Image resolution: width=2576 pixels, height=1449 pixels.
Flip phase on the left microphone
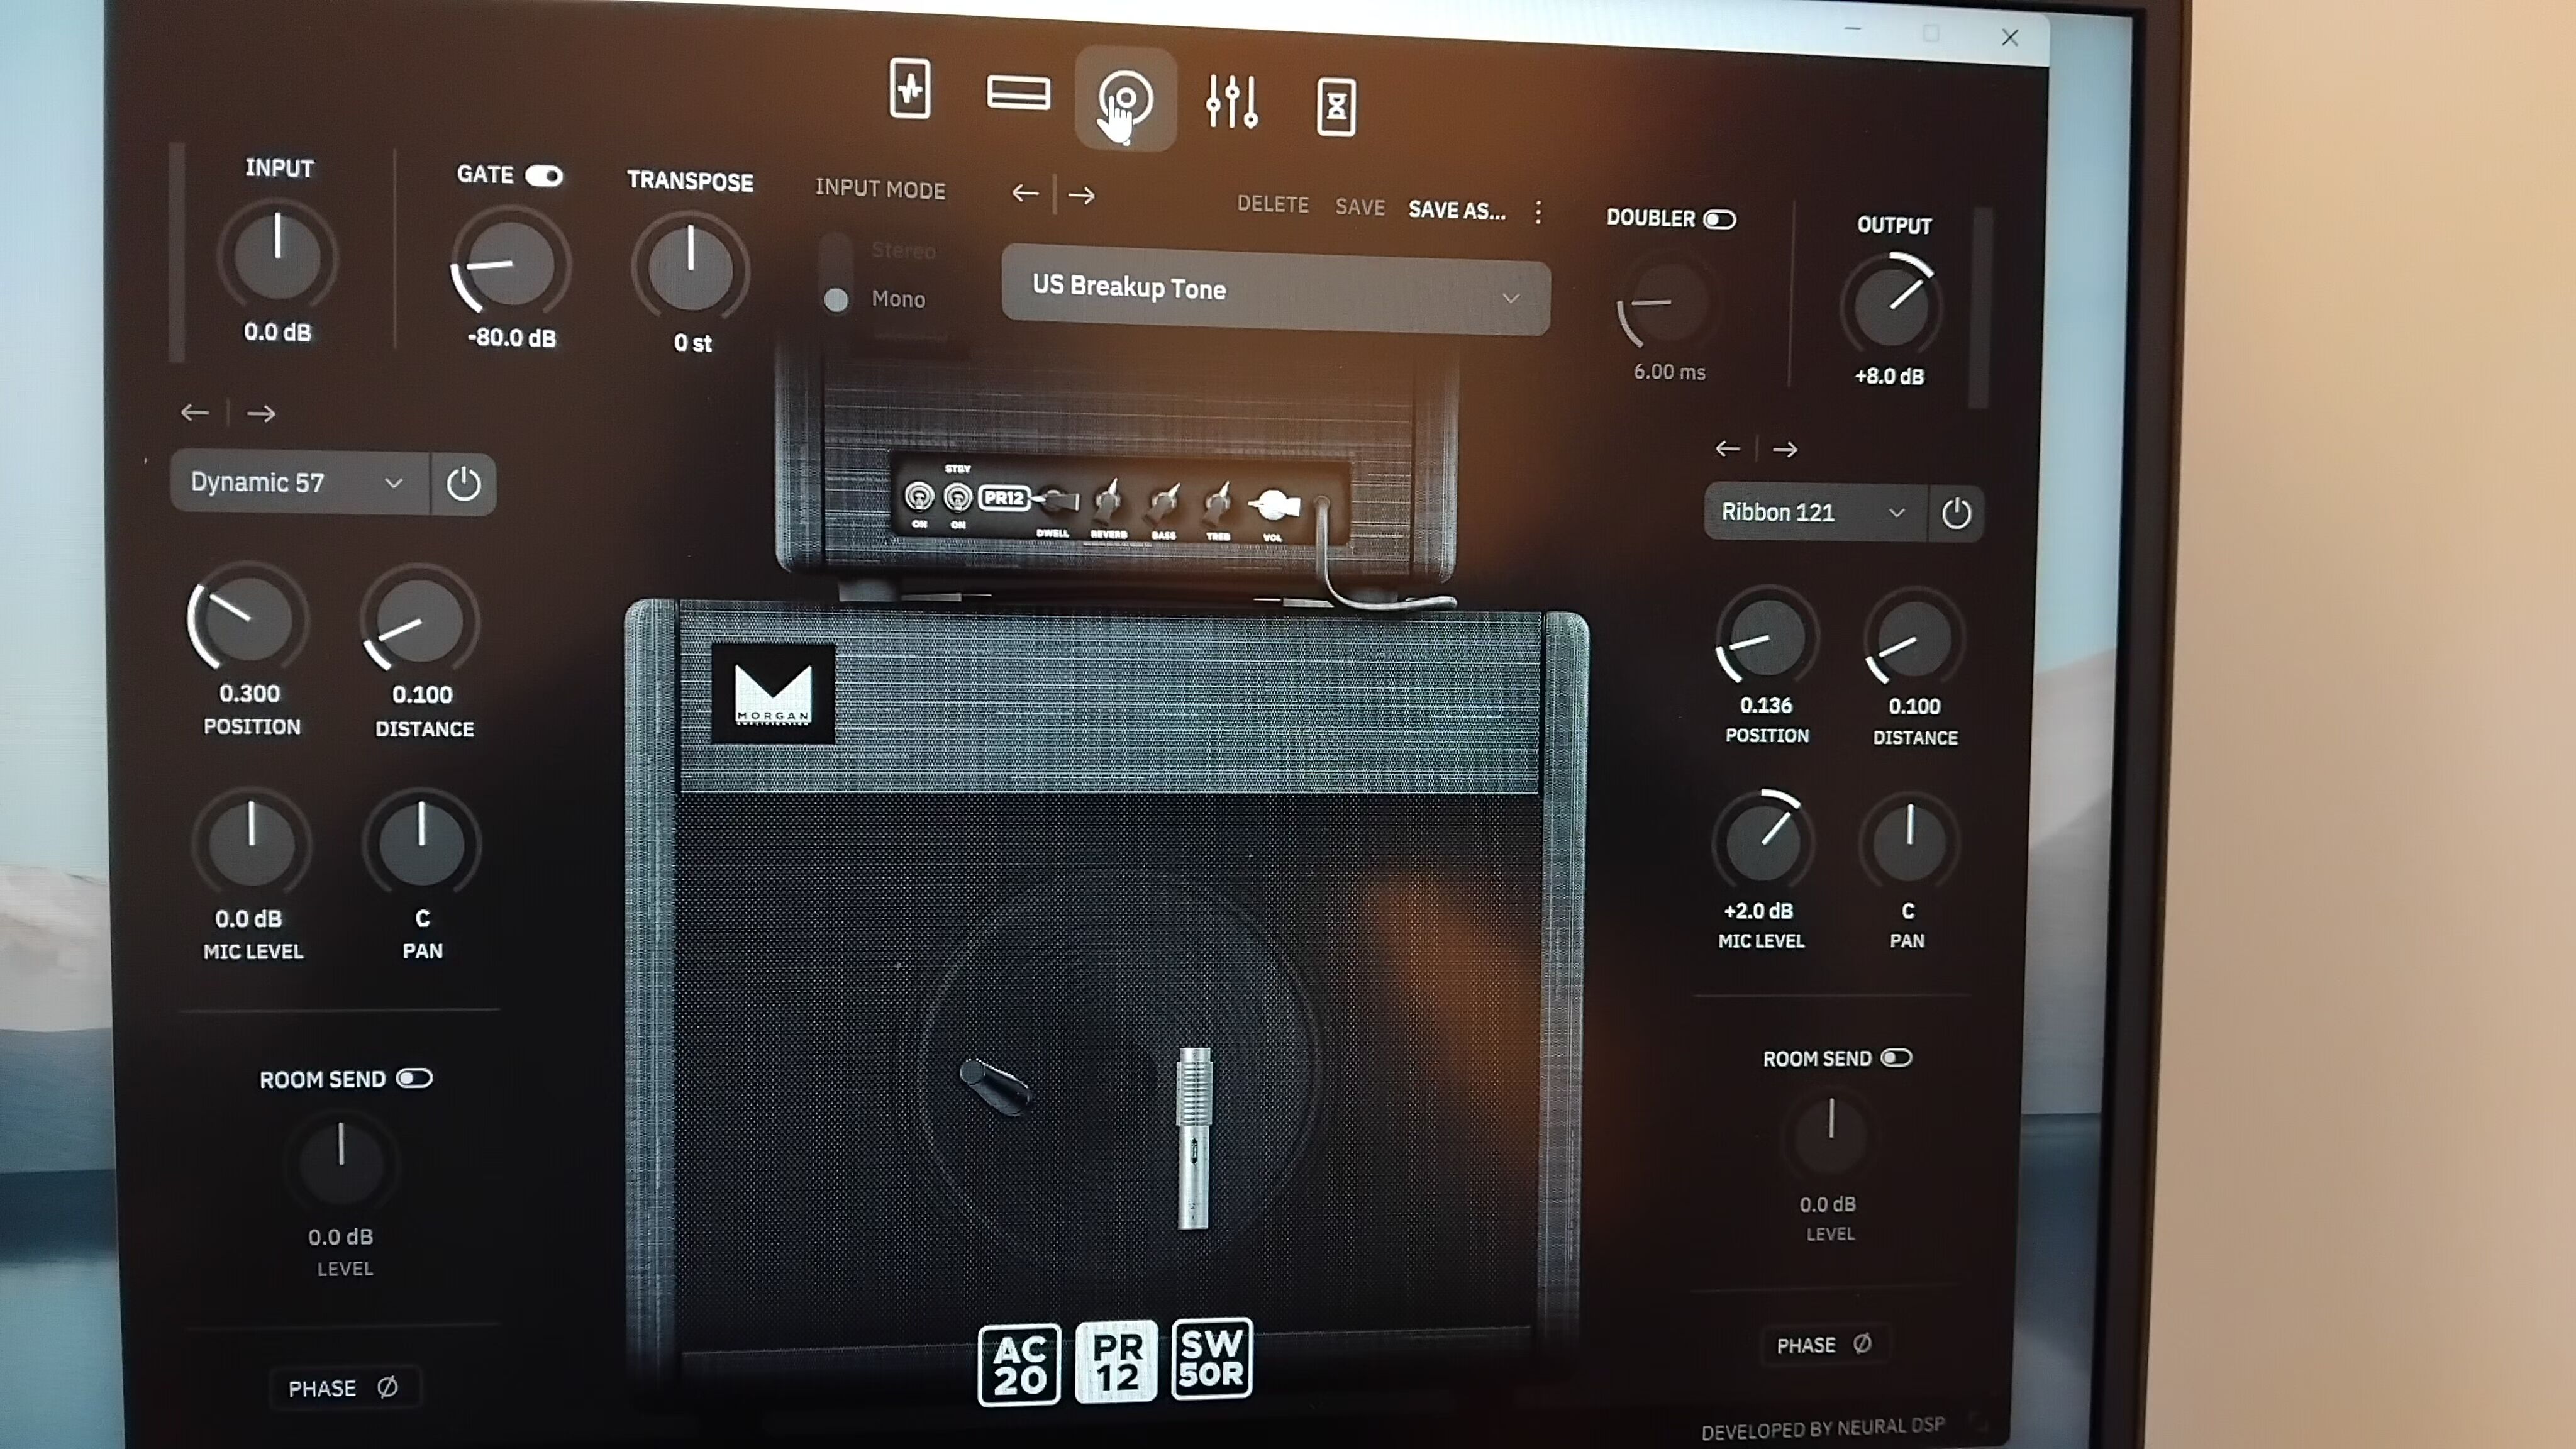(345, 1388)
